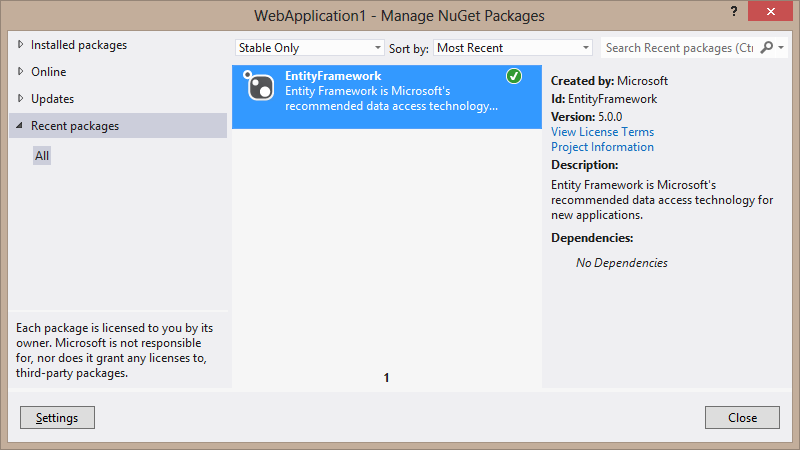Open the View License Terms link

(x=602, y=132)
